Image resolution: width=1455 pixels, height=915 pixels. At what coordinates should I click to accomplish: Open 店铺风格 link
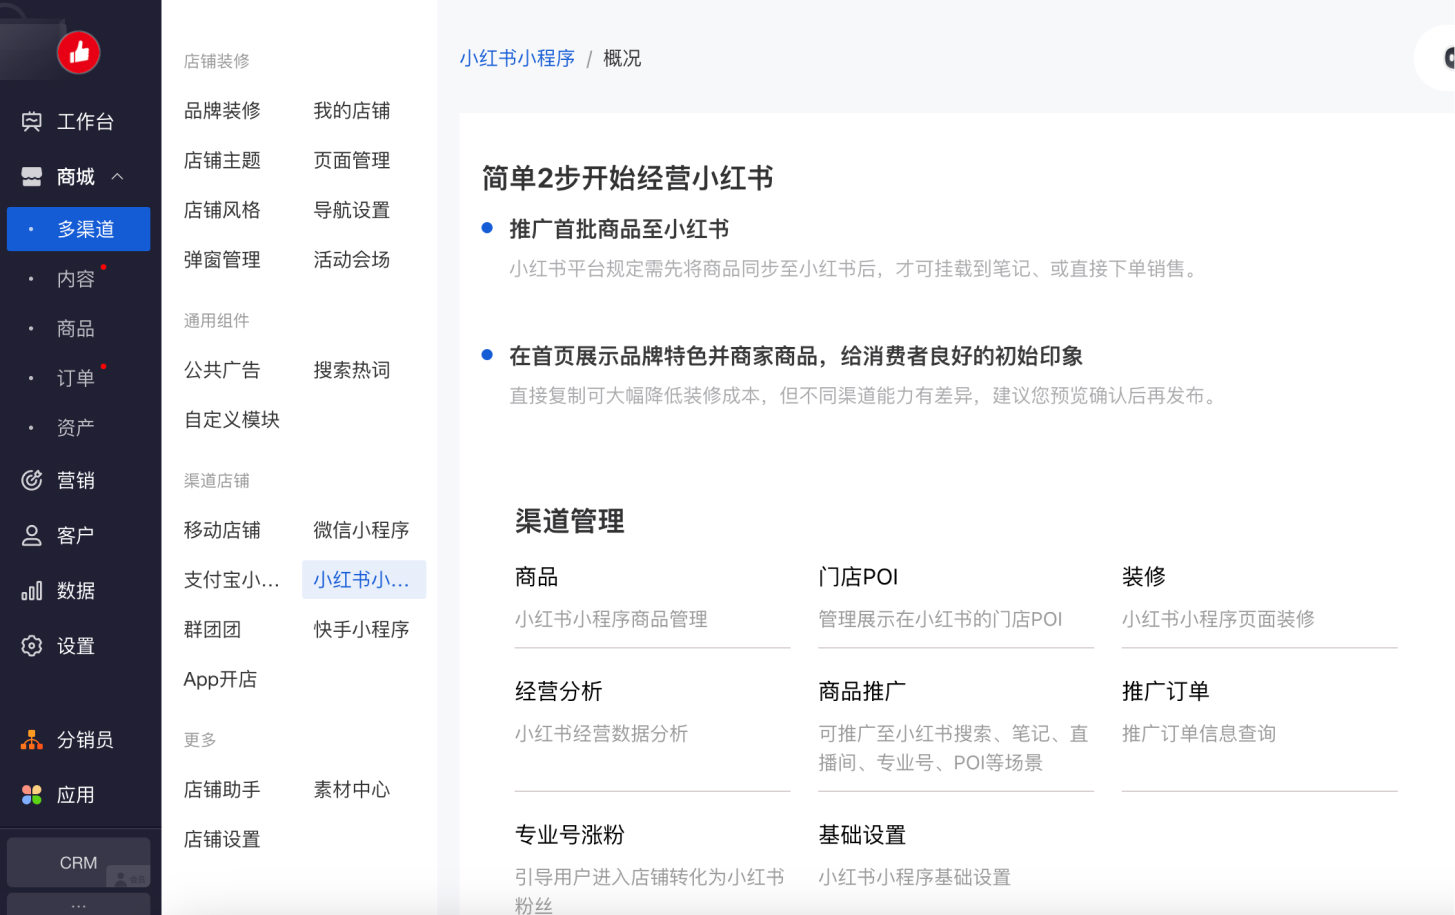click(222, 210)
